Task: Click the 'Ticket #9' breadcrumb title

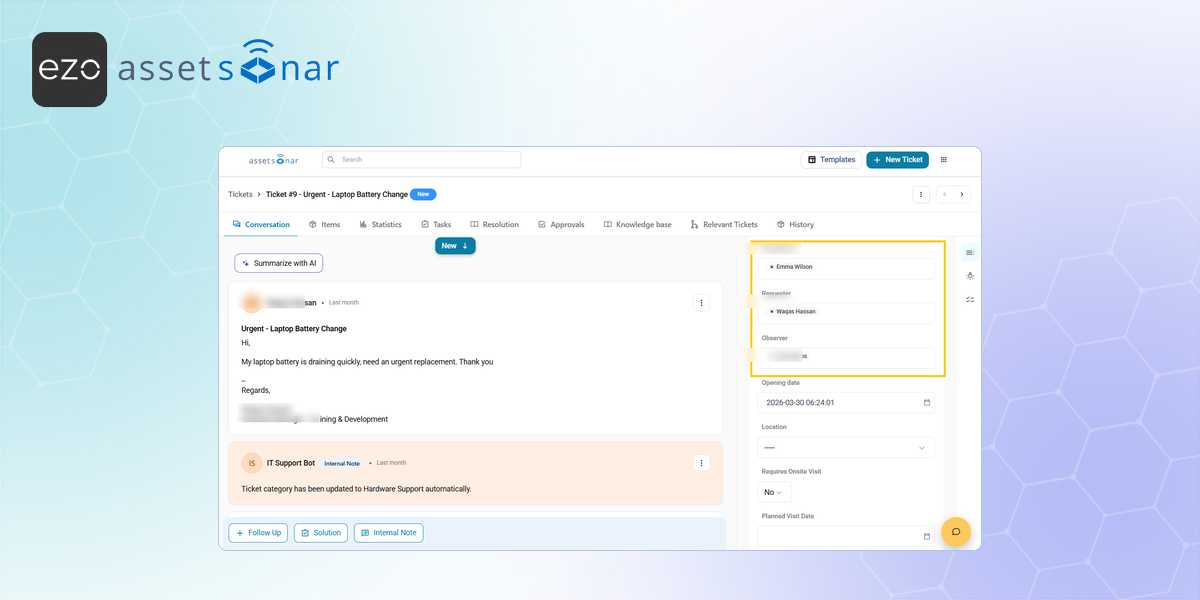Action: click(336, 194)
